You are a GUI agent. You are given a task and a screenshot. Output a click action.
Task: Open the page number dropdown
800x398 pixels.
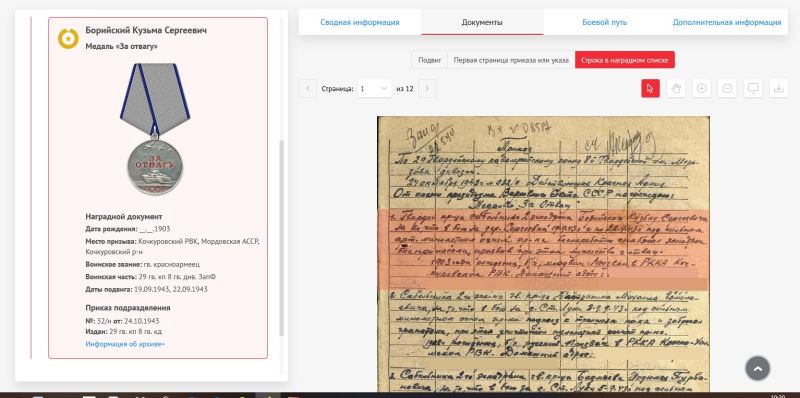pos(374,89)
